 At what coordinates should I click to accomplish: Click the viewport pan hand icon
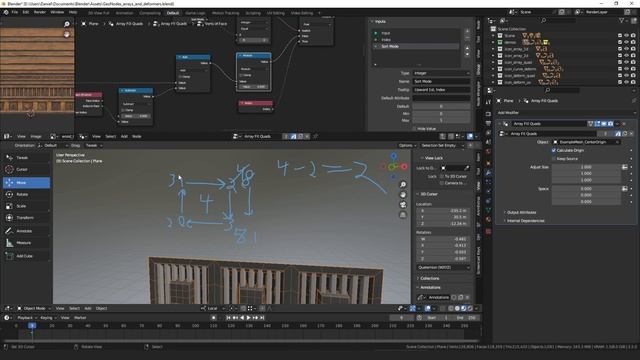[x=403, y=195]
